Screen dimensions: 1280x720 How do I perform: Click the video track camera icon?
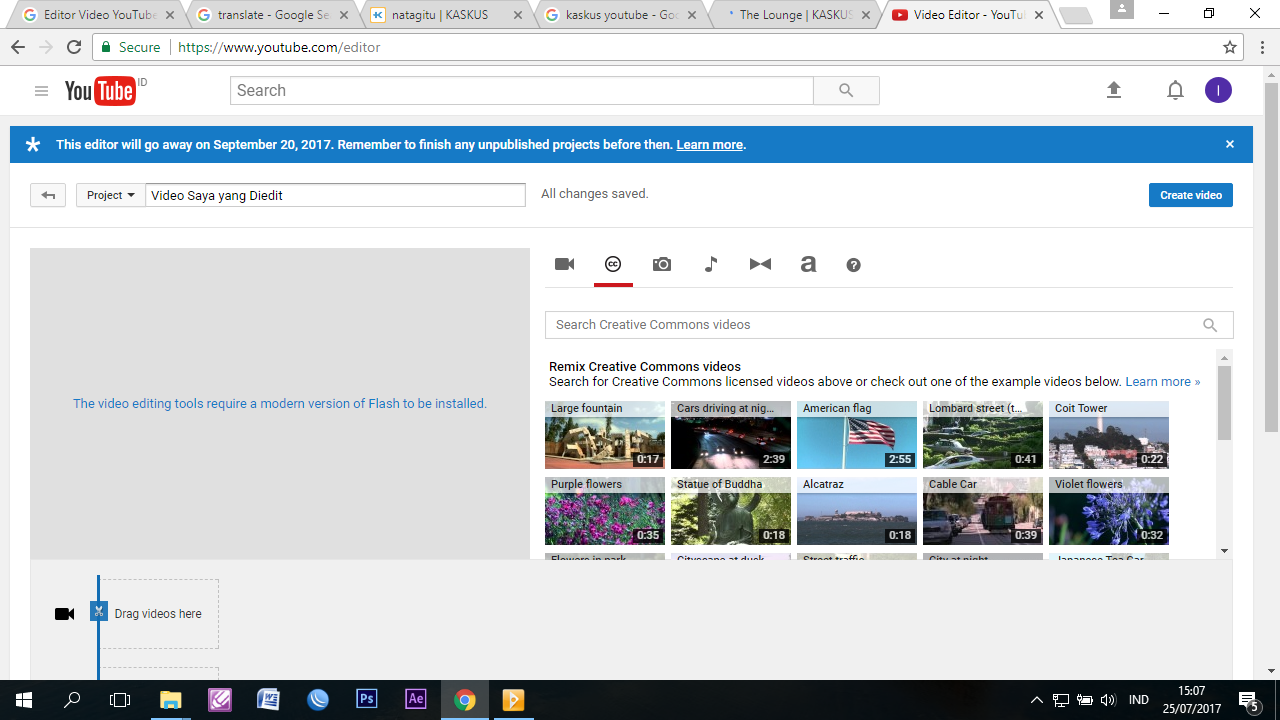tap(65, 614)
